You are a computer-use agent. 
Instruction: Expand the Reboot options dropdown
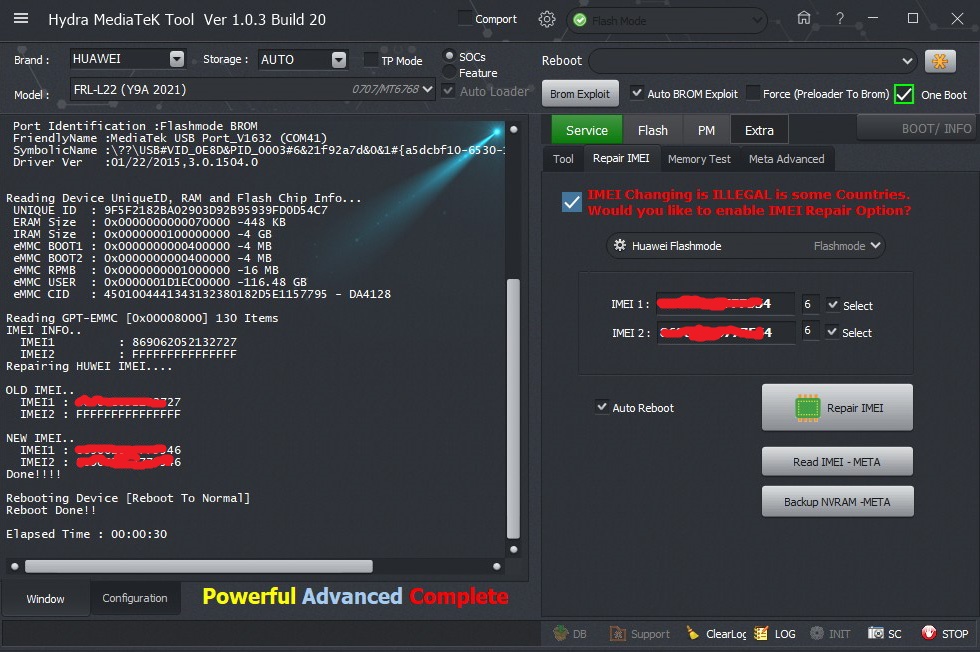[907, 61]
